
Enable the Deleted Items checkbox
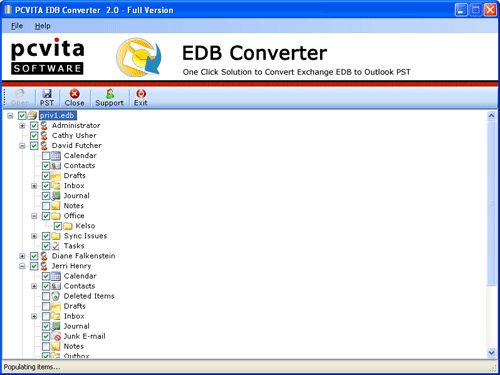coord(46,296)
